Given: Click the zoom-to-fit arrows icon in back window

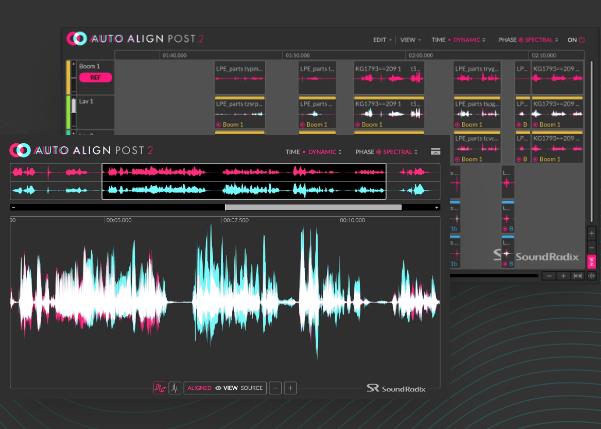Looking at the screenshot, I should (578, 276).
